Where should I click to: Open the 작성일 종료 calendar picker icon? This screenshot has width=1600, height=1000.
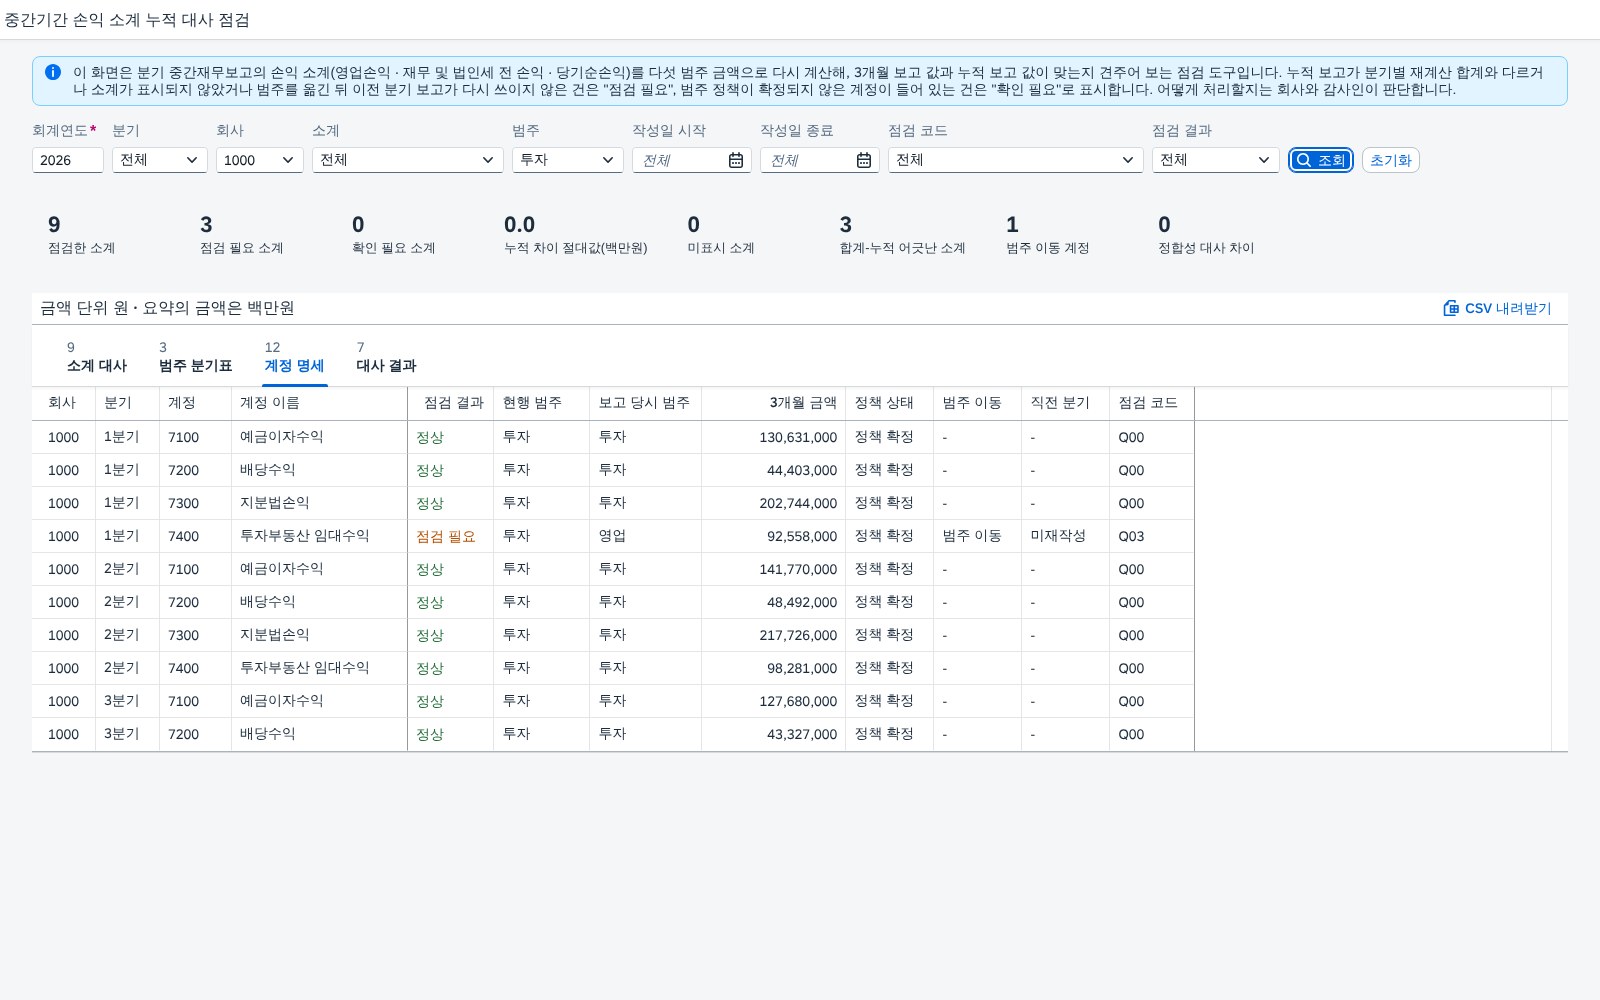(864, 160)
